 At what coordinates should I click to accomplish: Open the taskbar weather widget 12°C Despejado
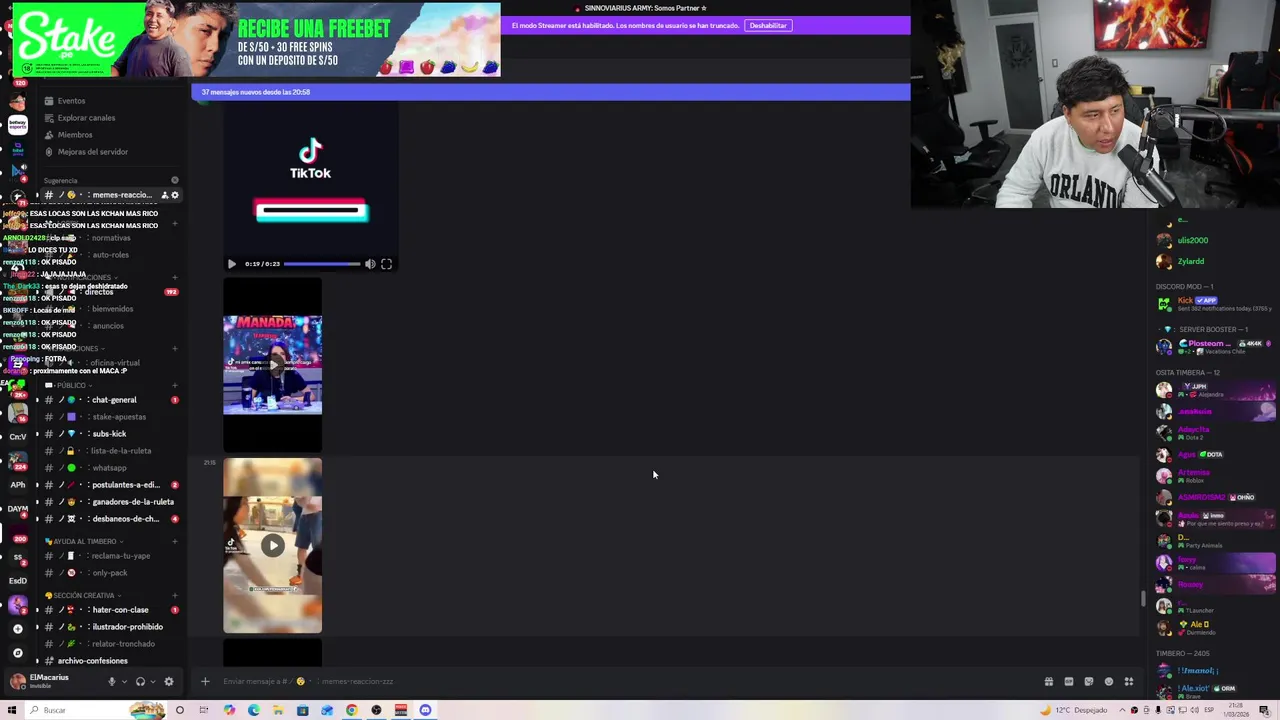(x=1076, y=710)
